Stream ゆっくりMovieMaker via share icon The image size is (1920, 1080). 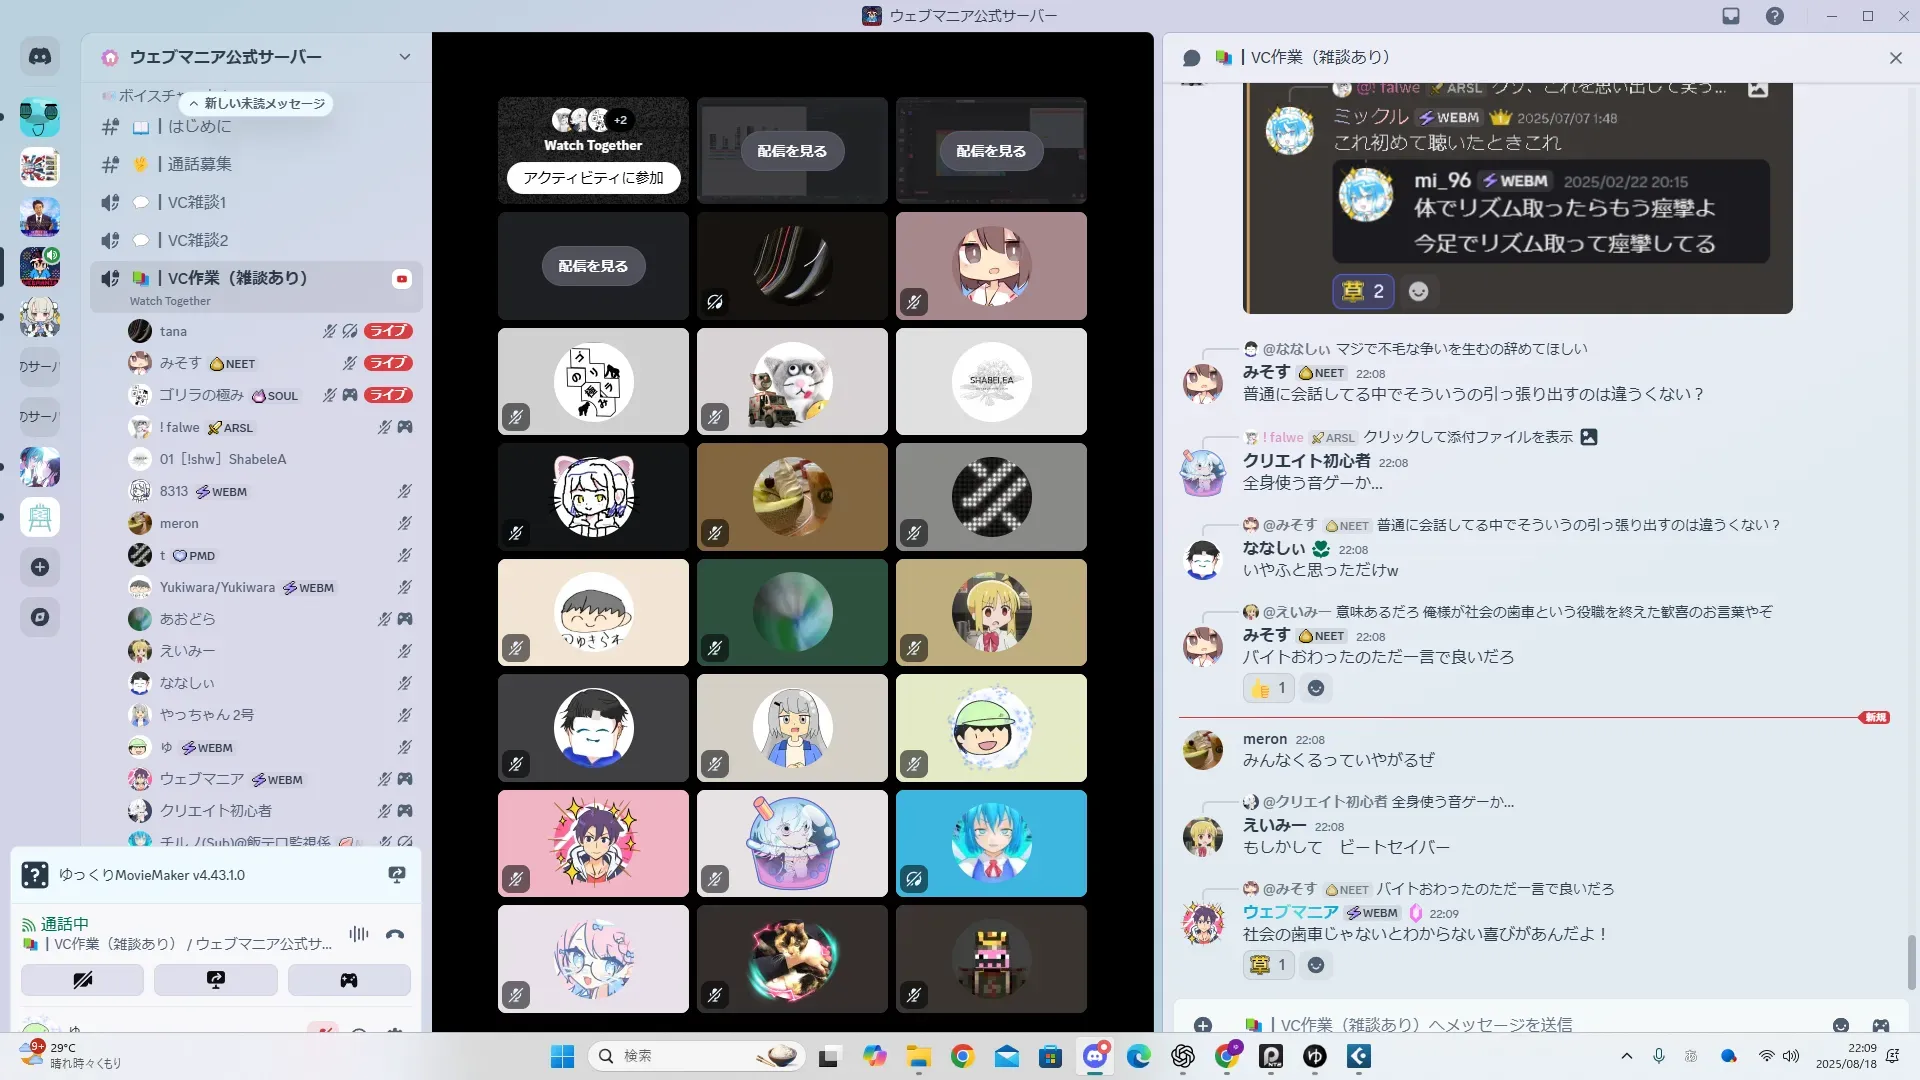pos(397,875)
